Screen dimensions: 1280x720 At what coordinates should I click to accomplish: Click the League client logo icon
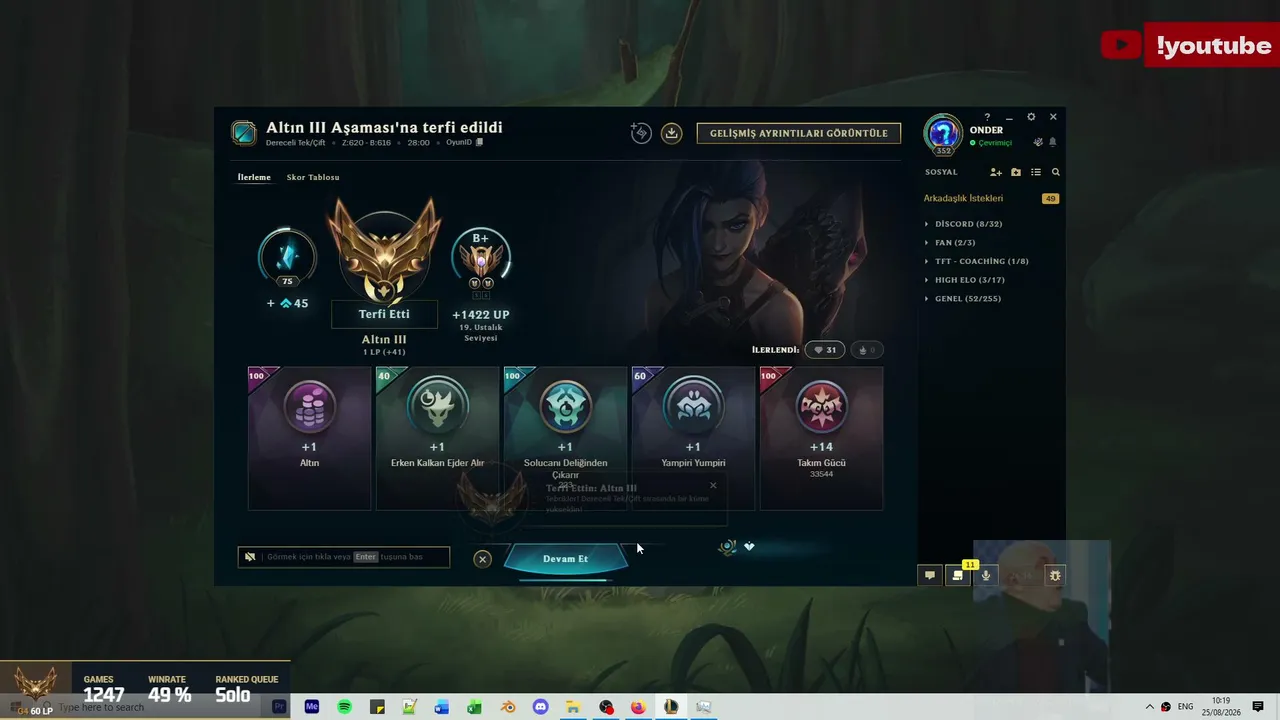243,133
